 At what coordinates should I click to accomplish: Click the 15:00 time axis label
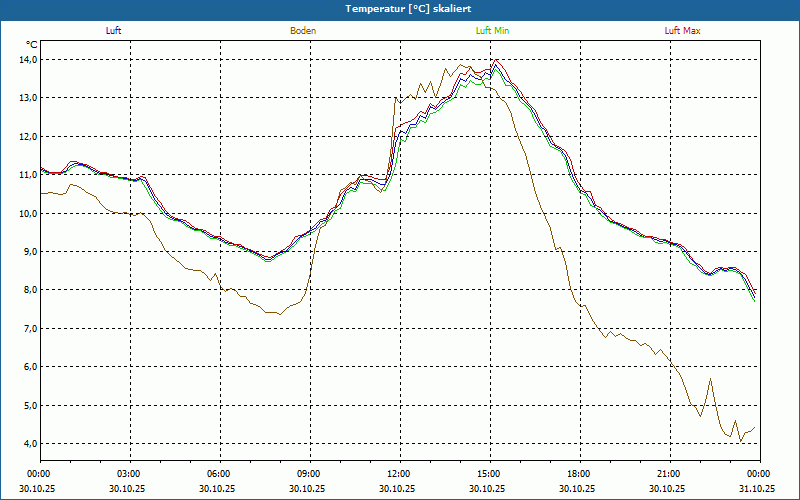[x=490, y=474]
